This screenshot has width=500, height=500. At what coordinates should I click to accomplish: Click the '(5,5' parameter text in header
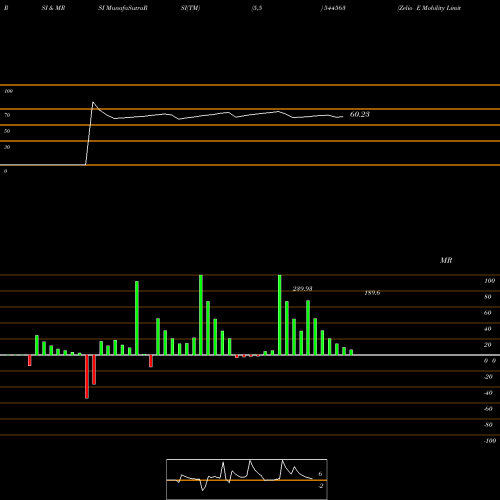(257, 8)
